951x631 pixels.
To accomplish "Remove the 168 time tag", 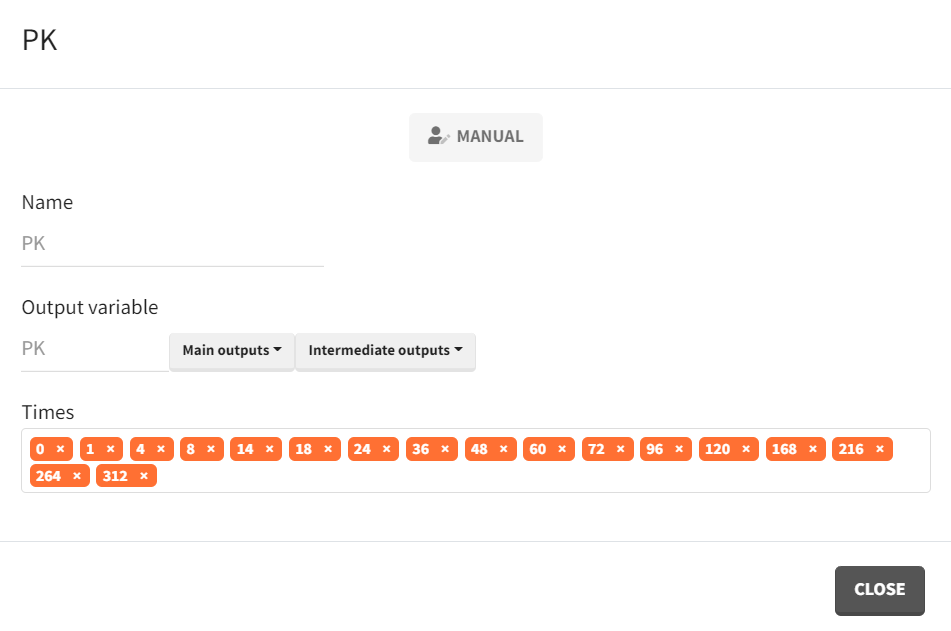I will 813,449.
